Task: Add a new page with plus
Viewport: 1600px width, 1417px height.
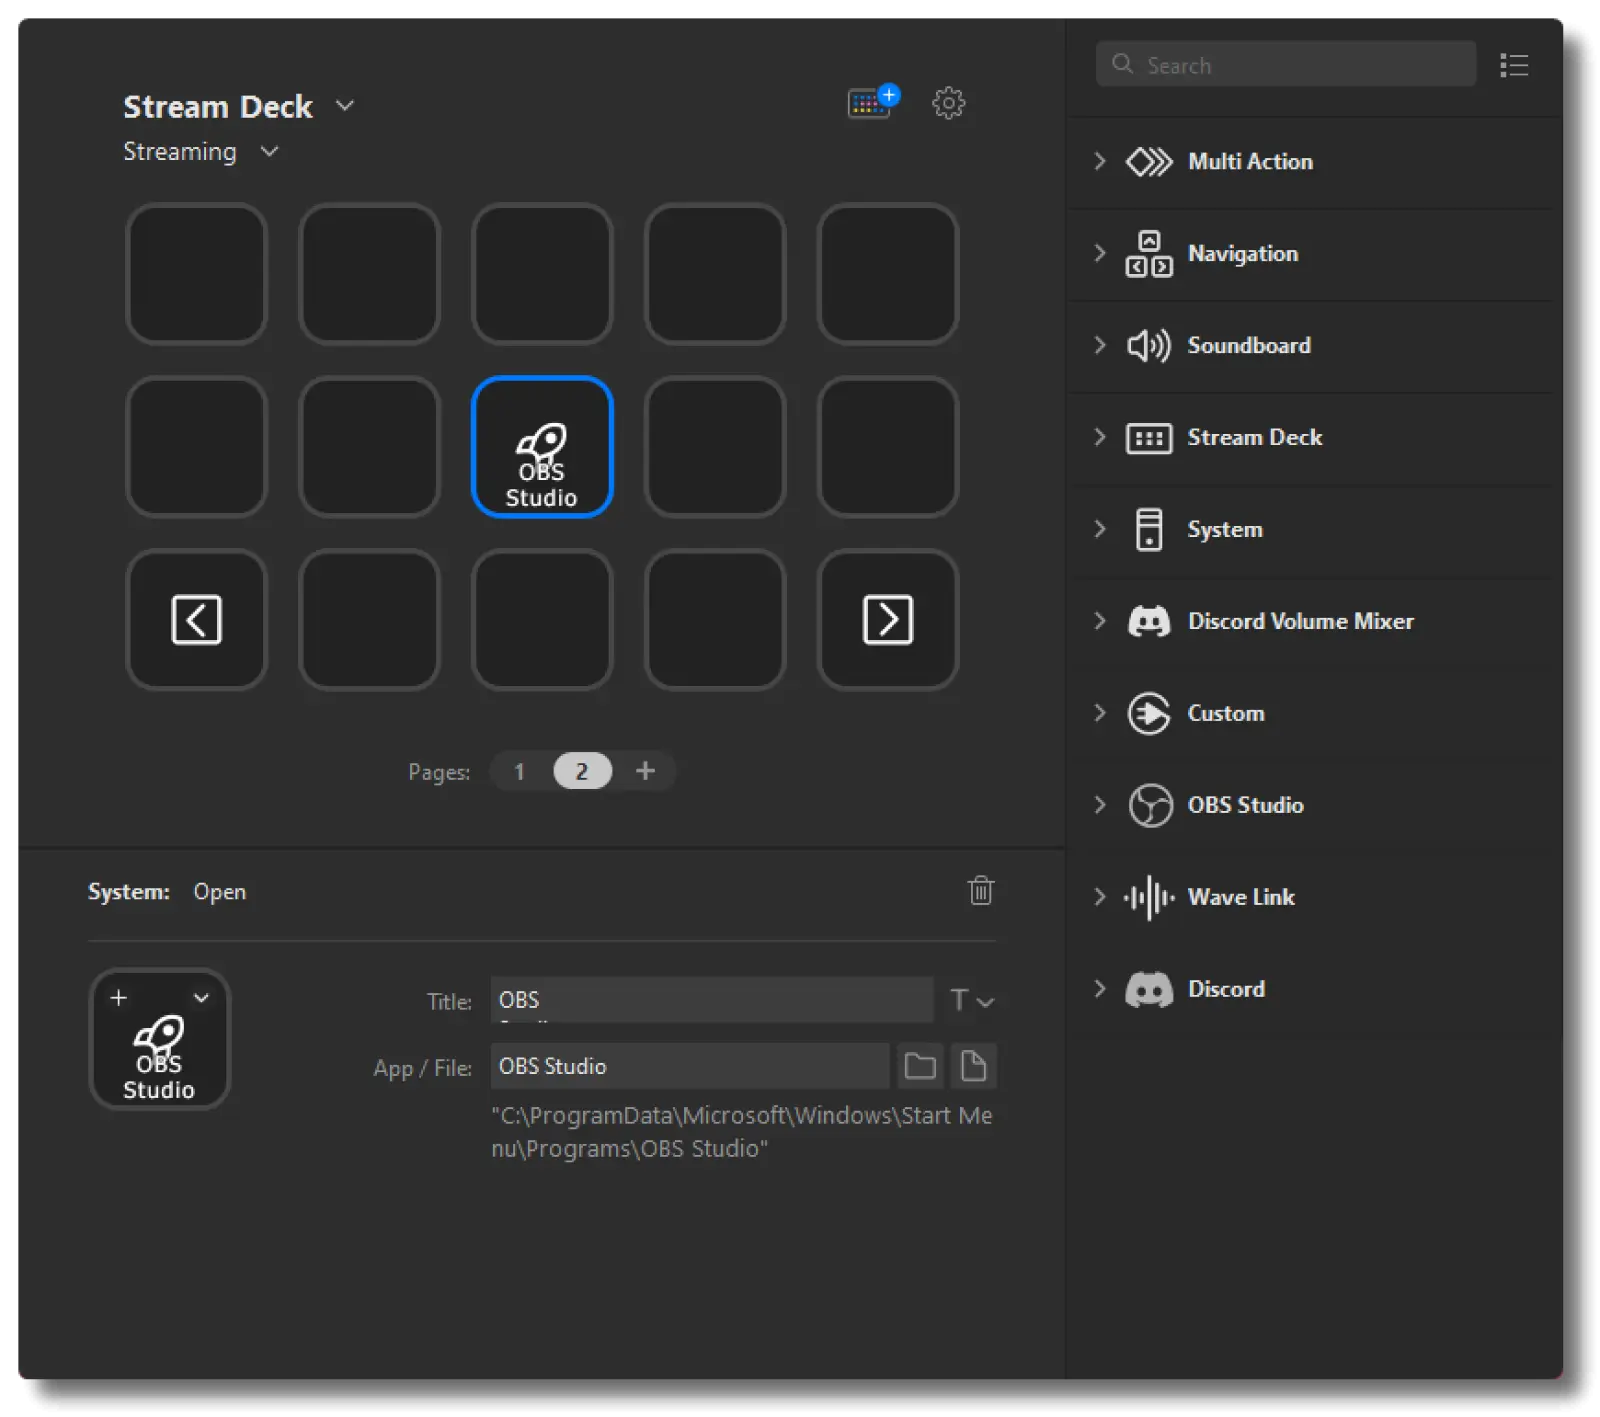Action: pyautogui.click(x=645, y=770)
